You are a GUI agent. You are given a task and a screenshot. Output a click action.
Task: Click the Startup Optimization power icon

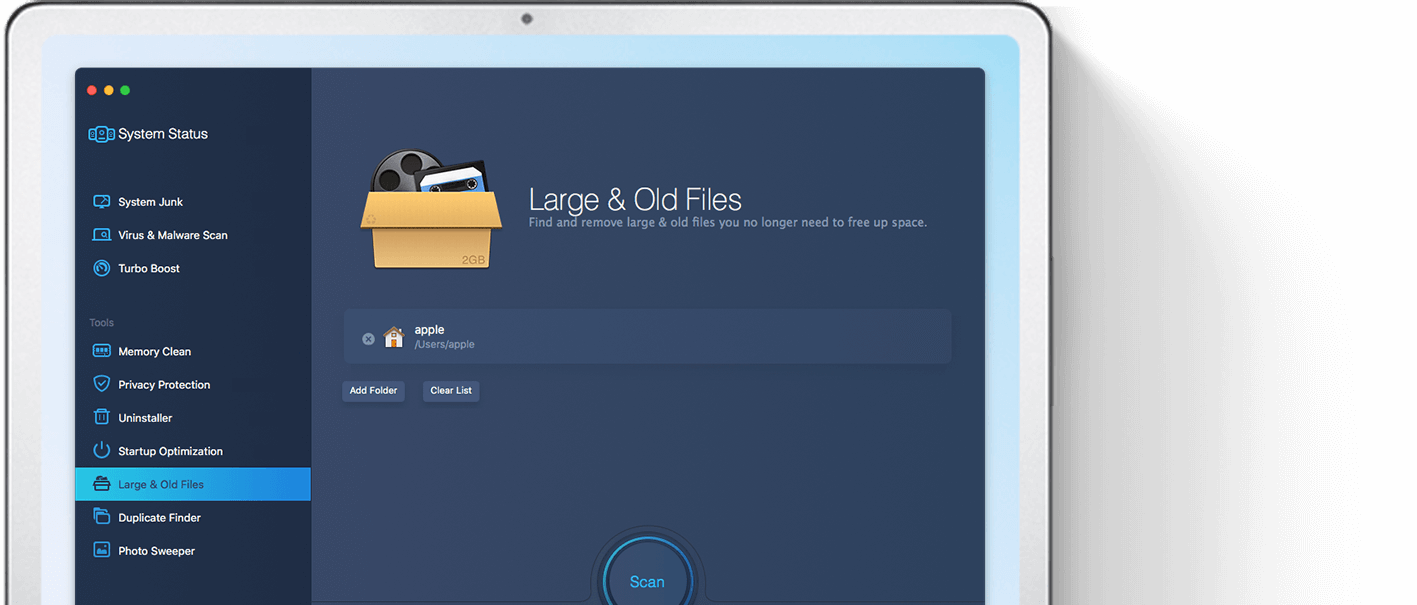tap(101, 451)
